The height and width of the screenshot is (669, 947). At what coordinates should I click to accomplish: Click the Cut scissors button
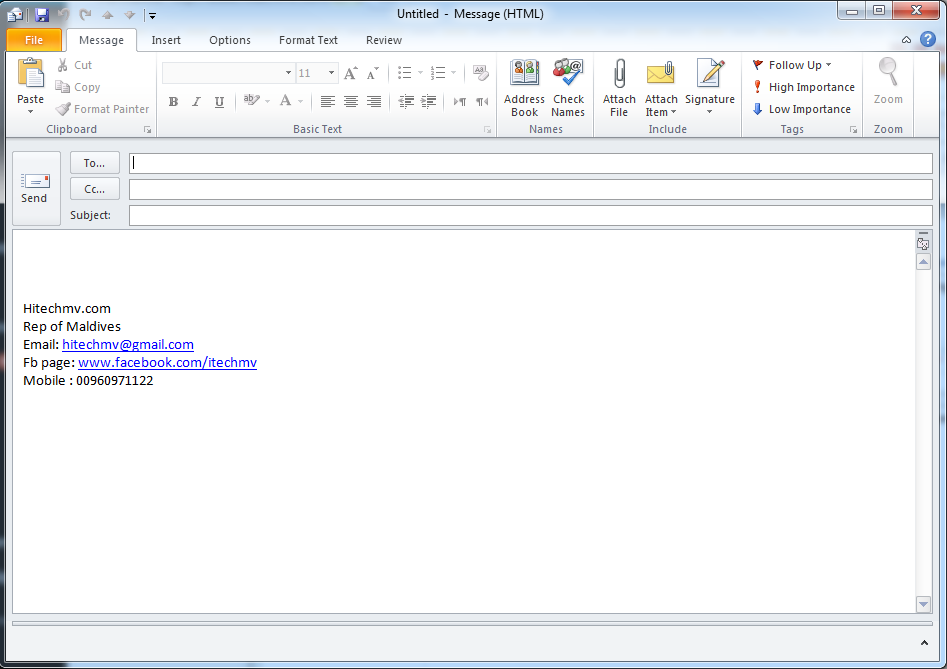coord(74,65)
